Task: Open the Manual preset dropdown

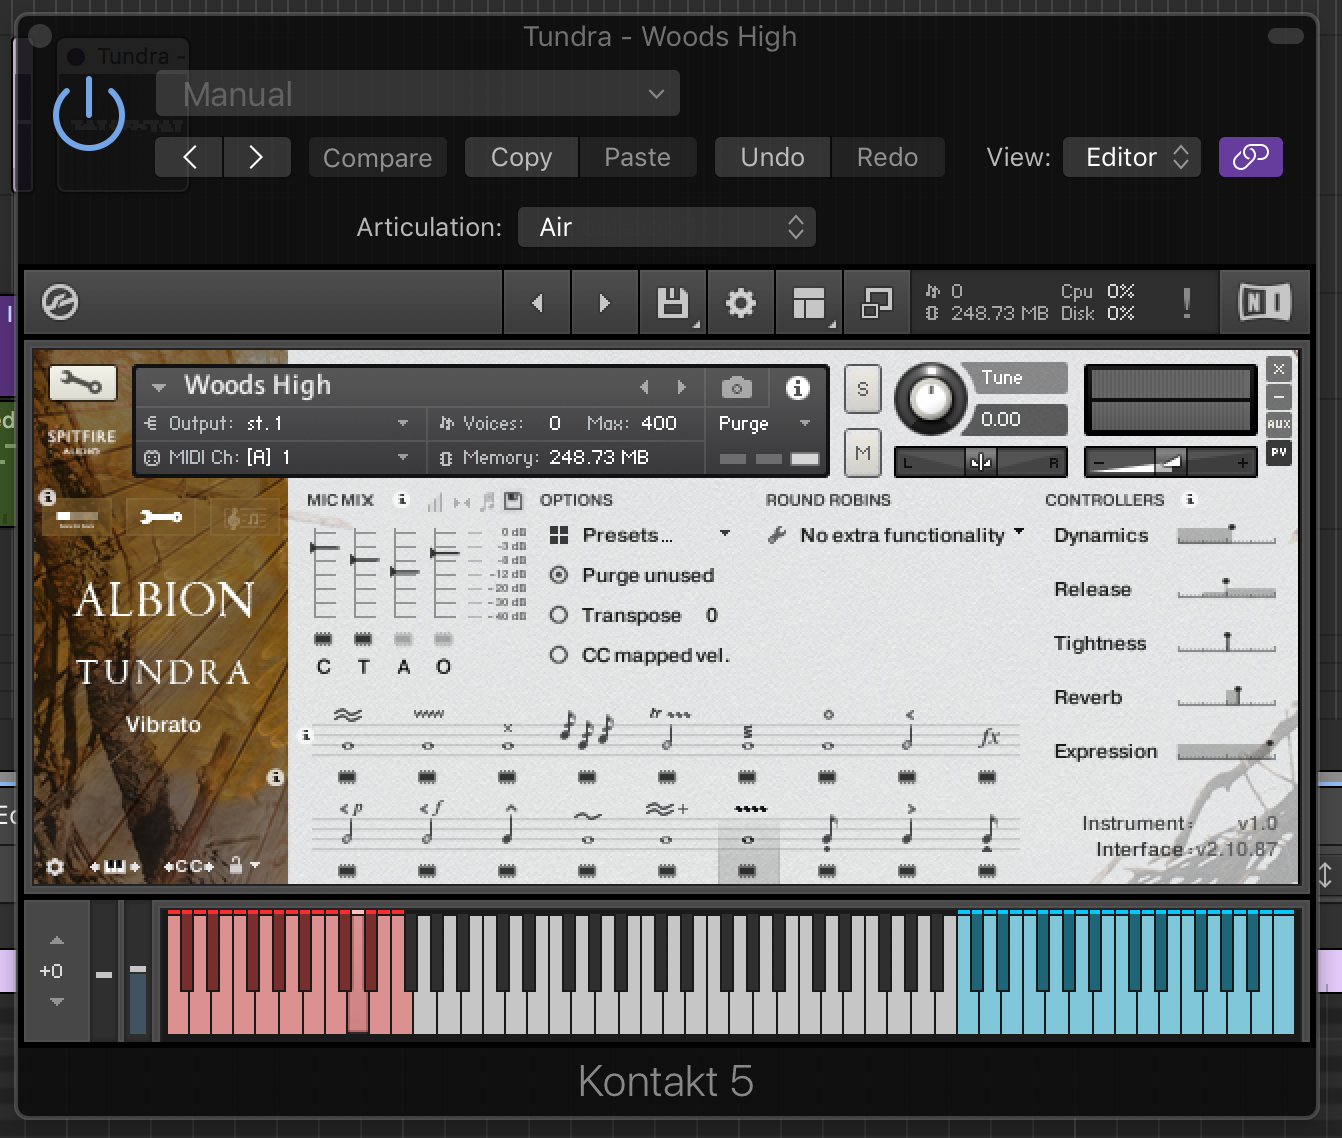Action: 418,94
